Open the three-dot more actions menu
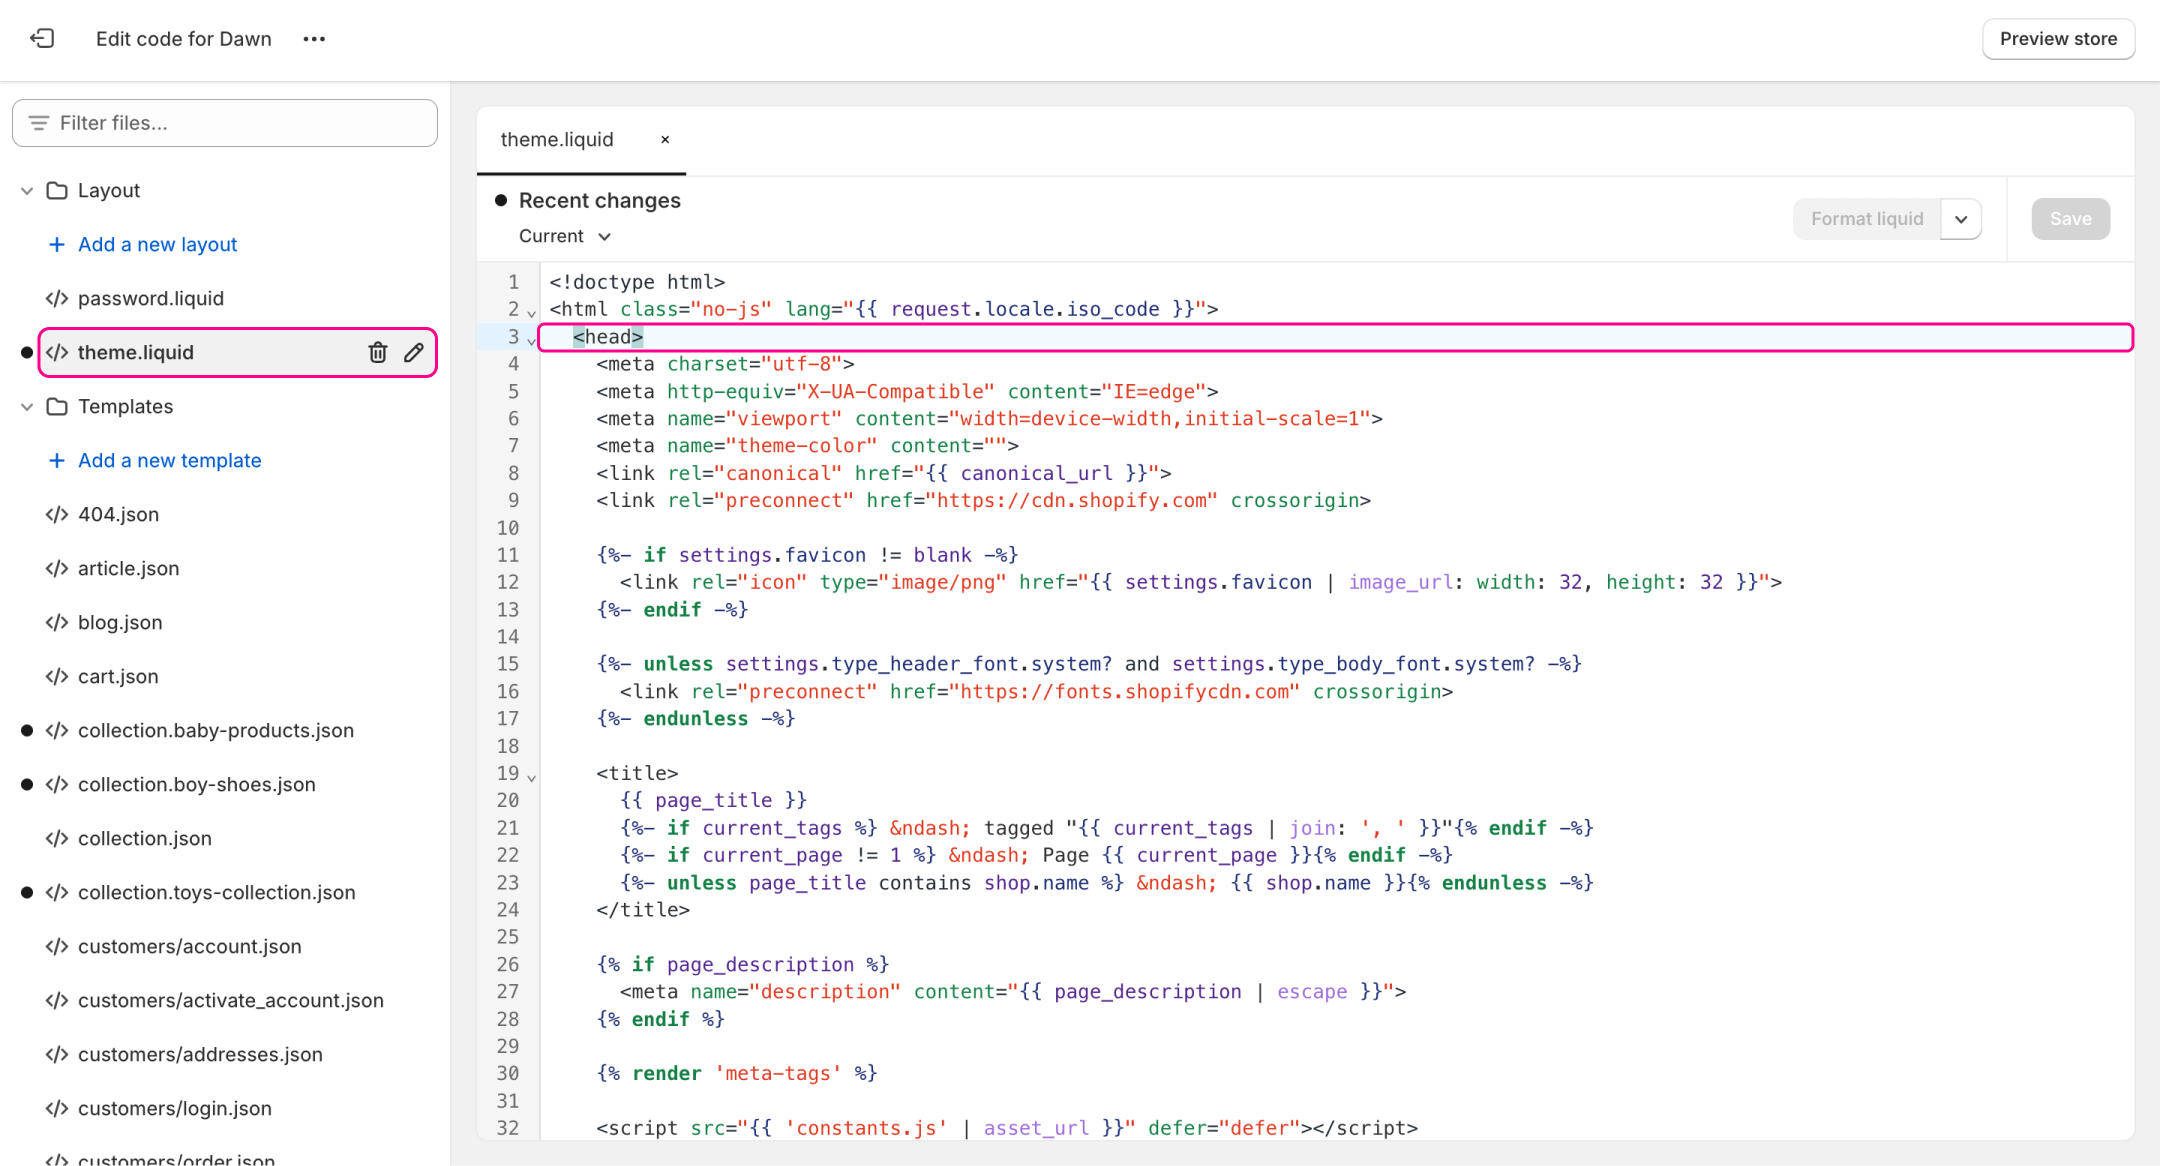This screenshot has height=1166, width=2160. [x=314, y=39]
